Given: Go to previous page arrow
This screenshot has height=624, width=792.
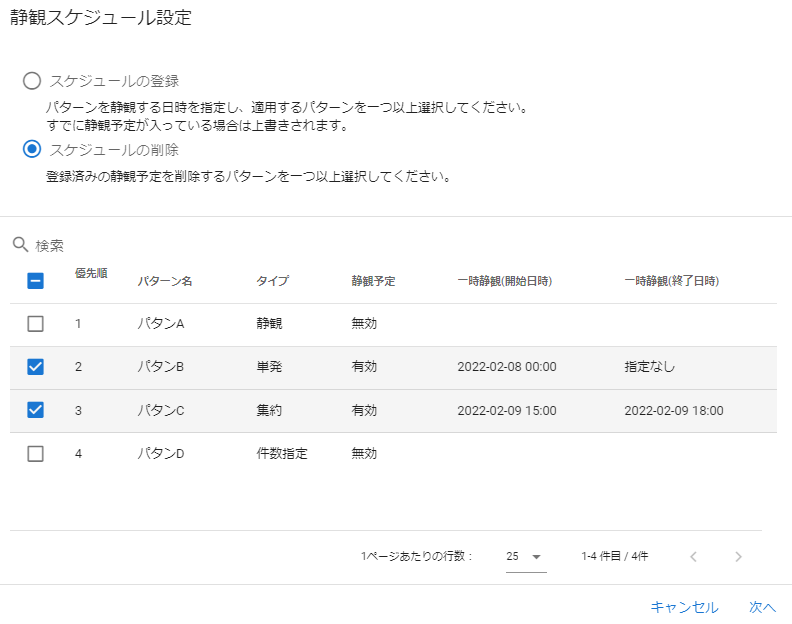Looking at the screenshot, I should pyautogui.click(x=693, y=556).
